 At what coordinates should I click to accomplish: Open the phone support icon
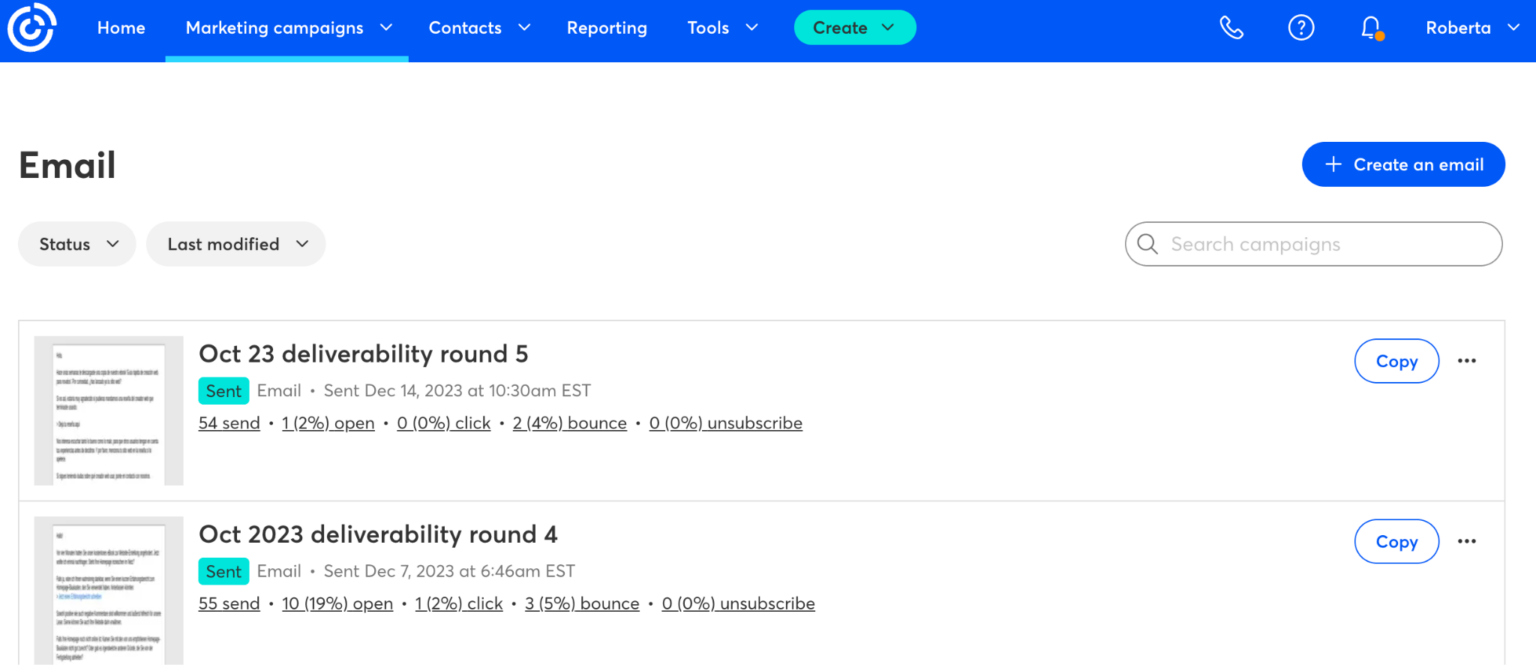[1231, 27]
